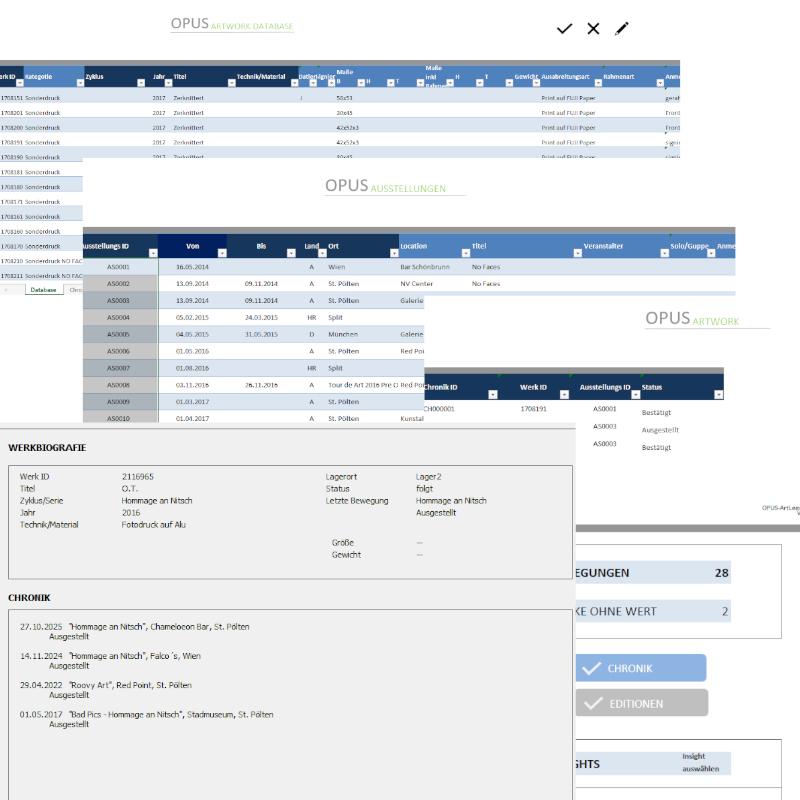The width and height of the screenshot is (800, 800).
Task: Select exhibition row AS0004
Action: [118, 317]
